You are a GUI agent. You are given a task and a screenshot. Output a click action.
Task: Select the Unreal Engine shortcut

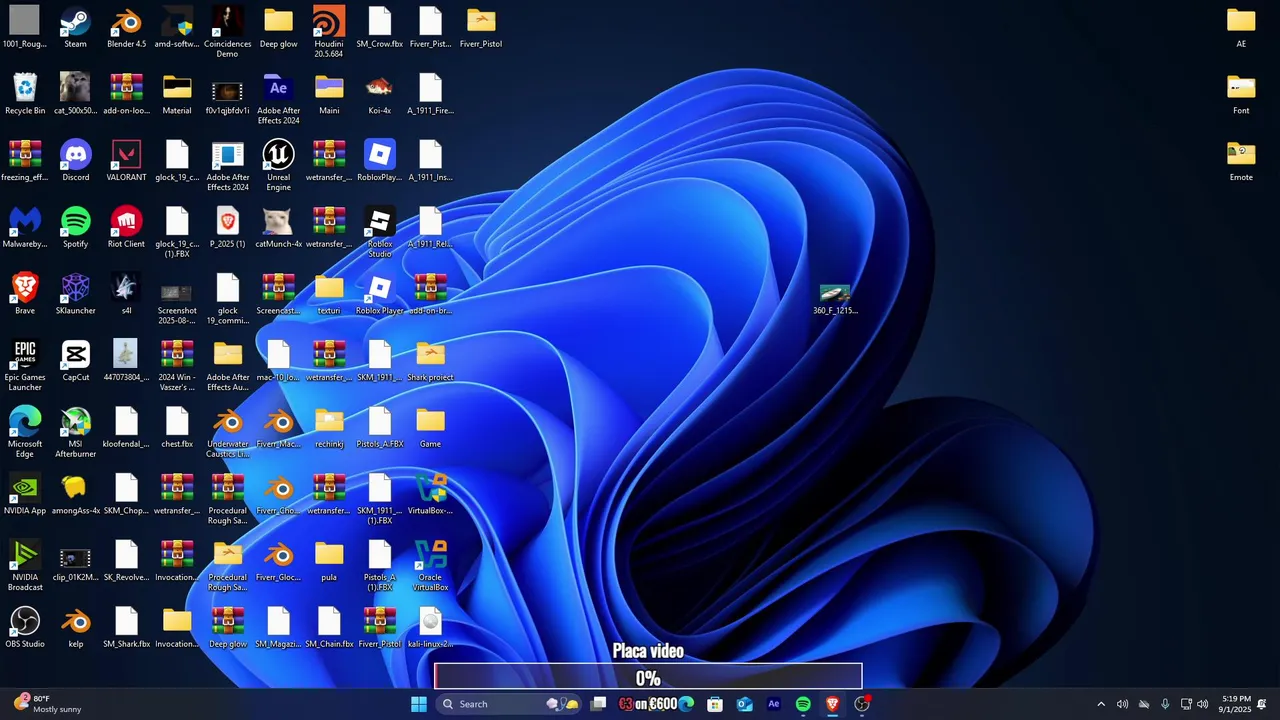(278, 165)
